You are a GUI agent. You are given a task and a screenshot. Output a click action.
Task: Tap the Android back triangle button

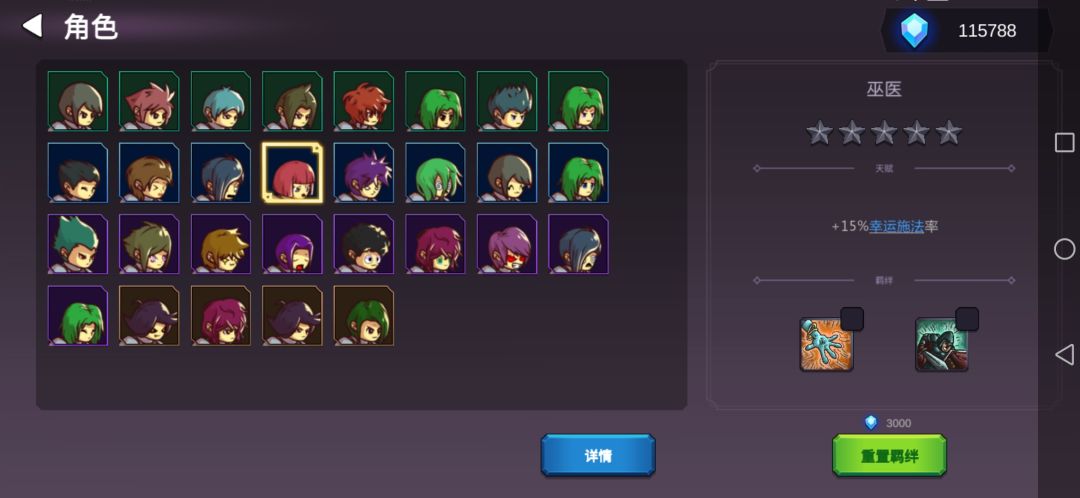tap(1064, 355)
